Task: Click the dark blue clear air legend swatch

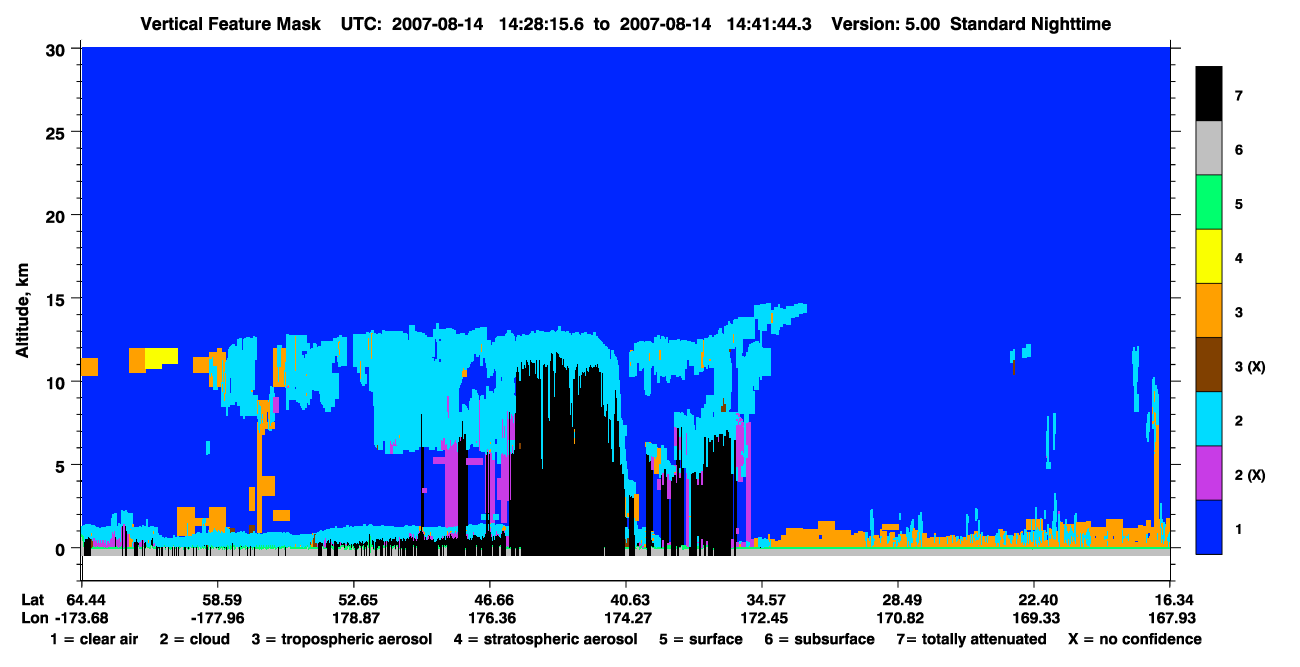Action: (x=1208, y=526)
